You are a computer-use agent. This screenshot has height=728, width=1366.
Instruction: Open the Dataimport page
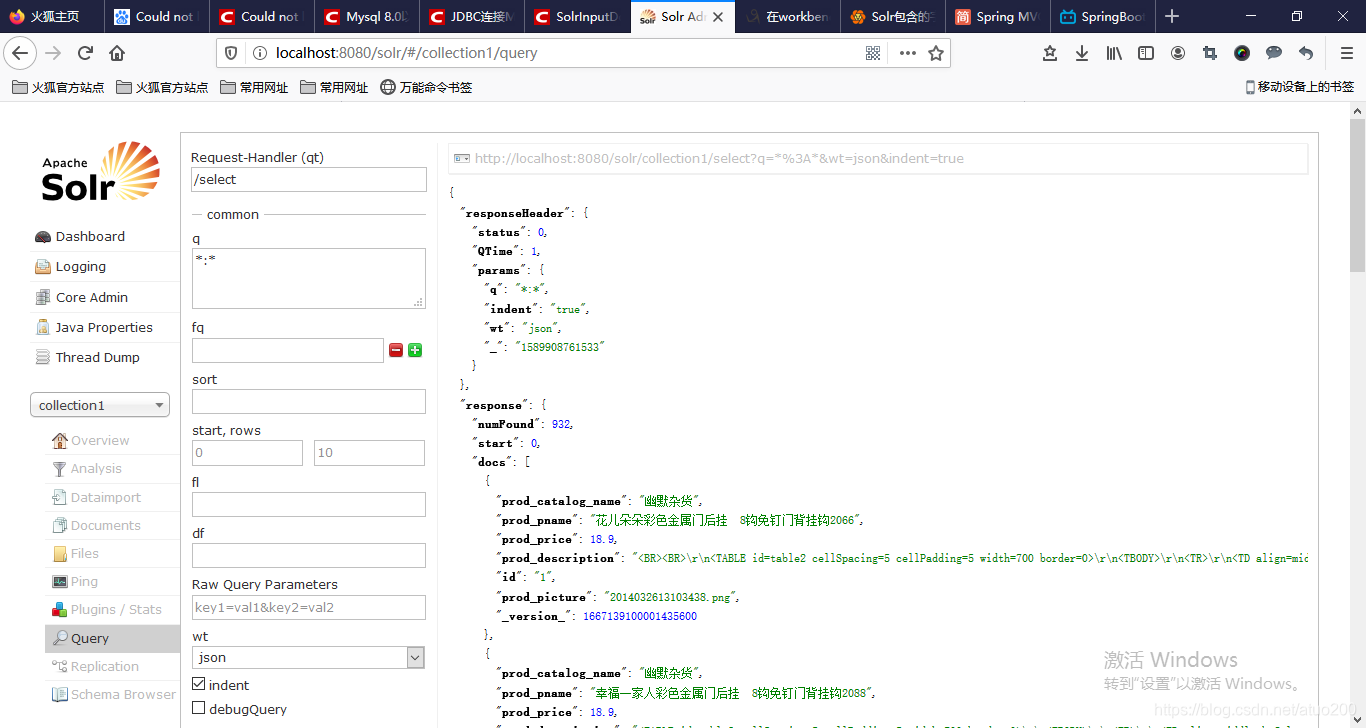click(x=96, y=497)
